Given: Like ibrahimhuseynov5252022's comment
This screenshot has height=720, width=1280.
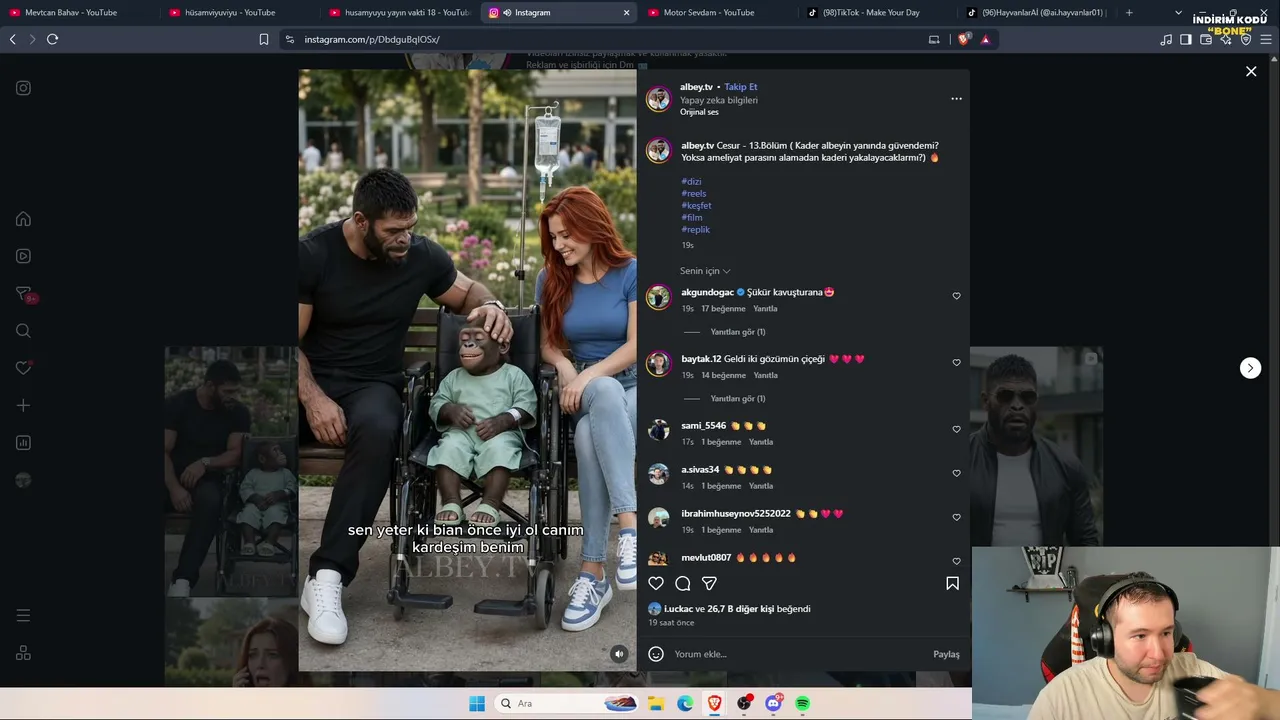Looking at the screenshot, I should pyautogui.click(x=956, y=517).
